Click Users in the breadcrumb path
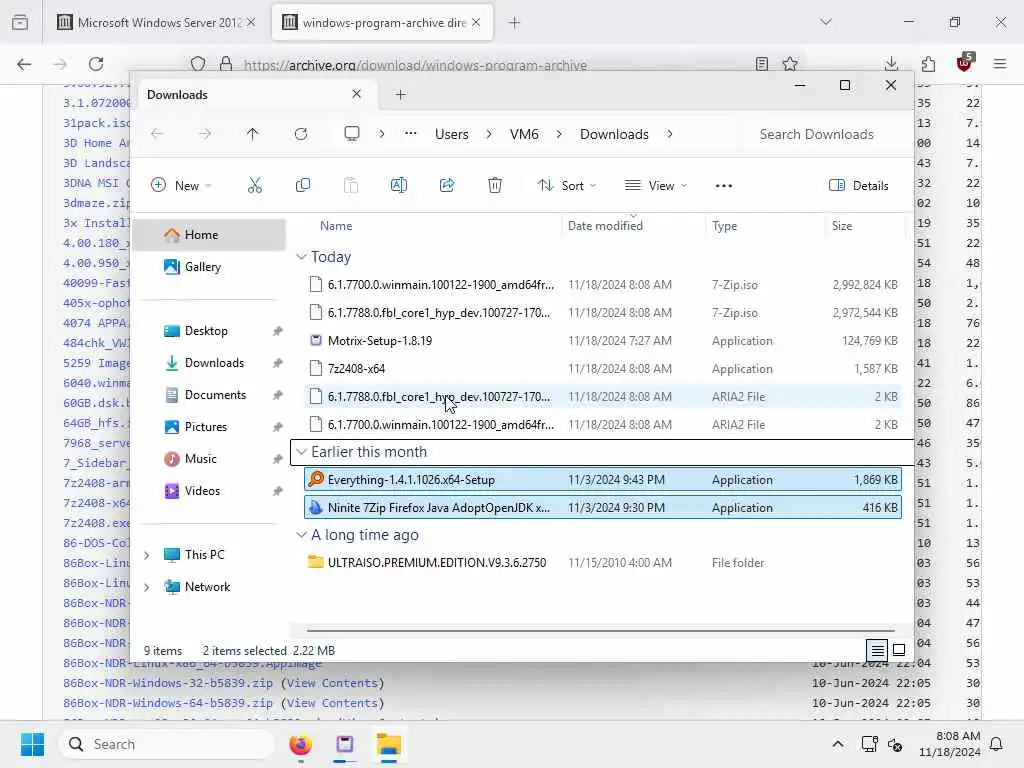Viewport: 1024px width, 768px height. pyautogui.click(x=452, y=134)
